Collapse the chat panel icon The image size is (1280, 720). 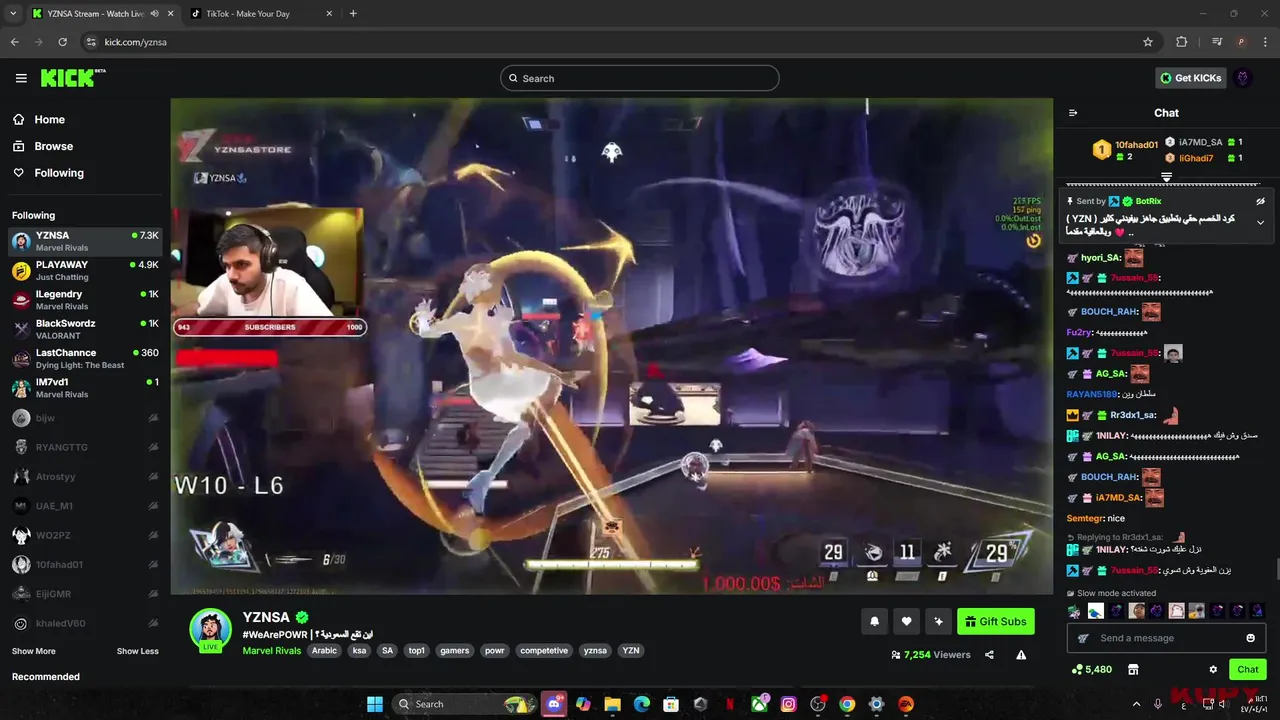tap(1073, 113)
